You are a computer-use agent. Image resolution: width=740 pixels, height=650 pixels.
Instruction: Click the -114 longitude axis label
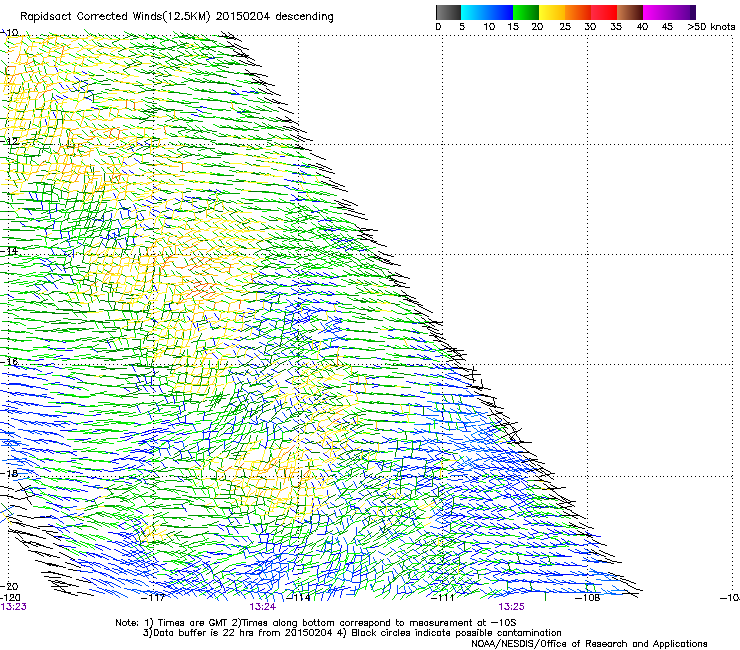(x=298, y=598)
